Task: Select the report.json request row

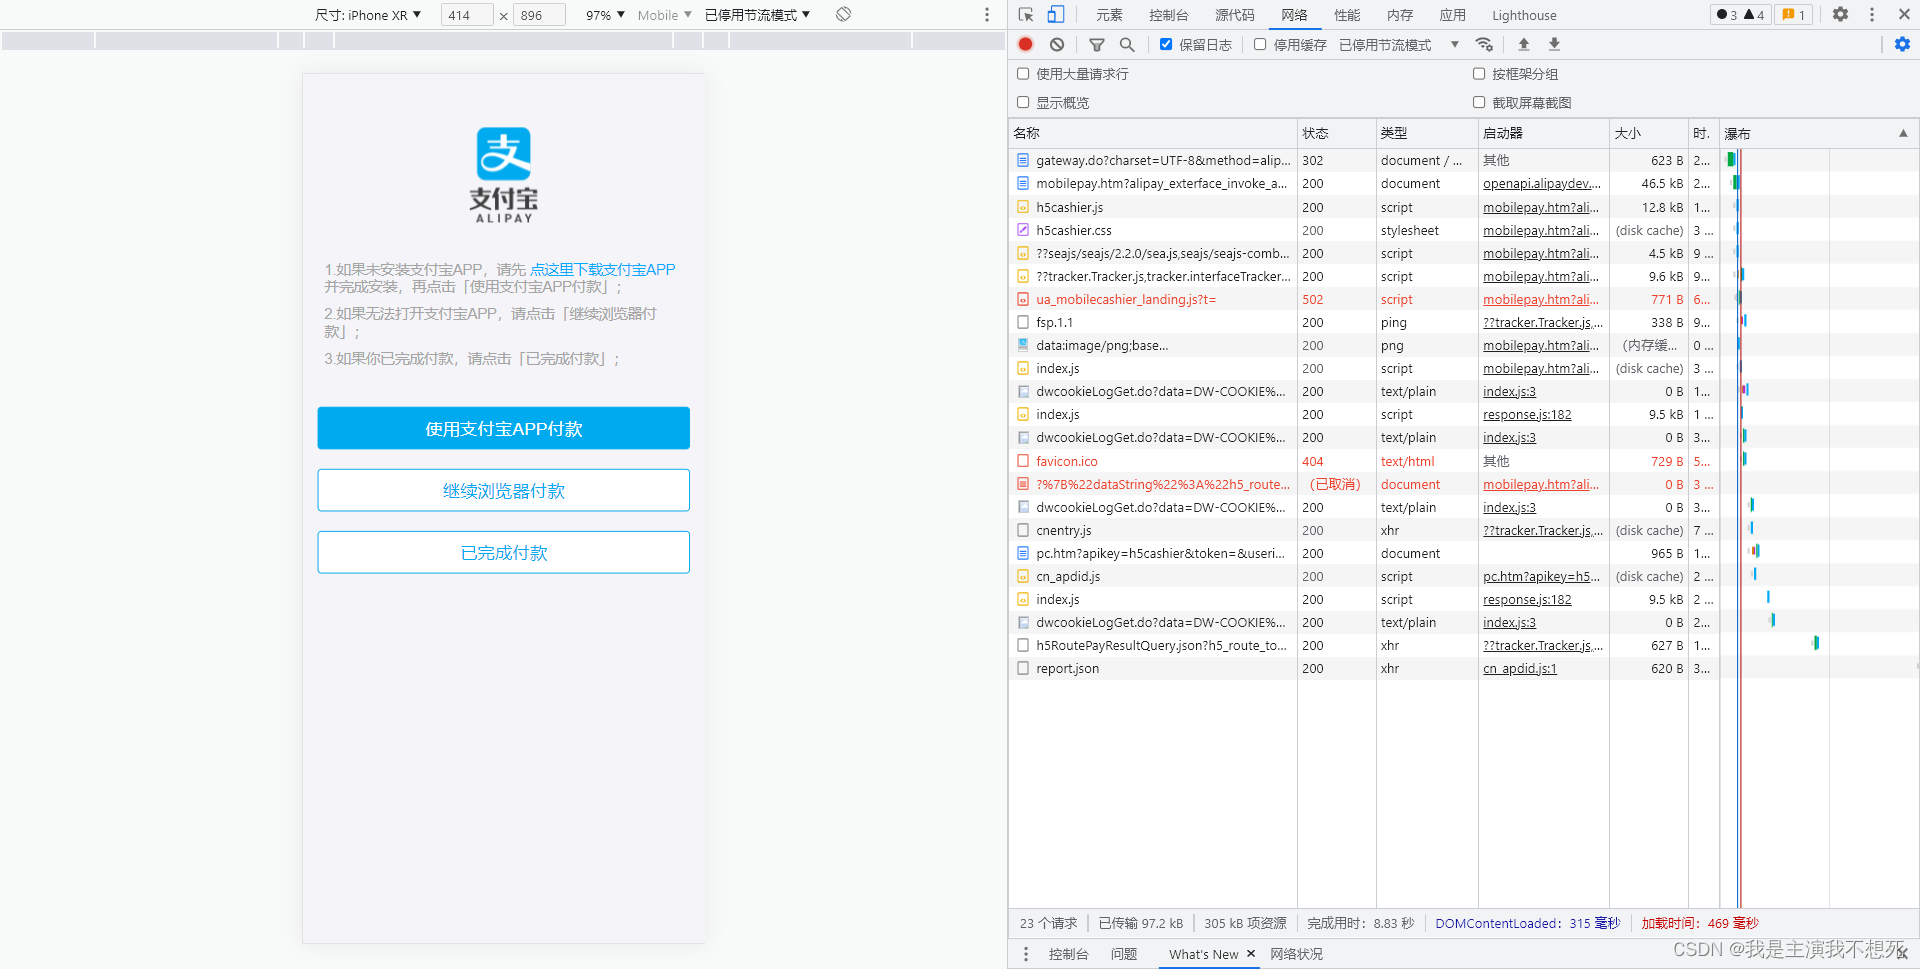Action: pos(1463,669)
